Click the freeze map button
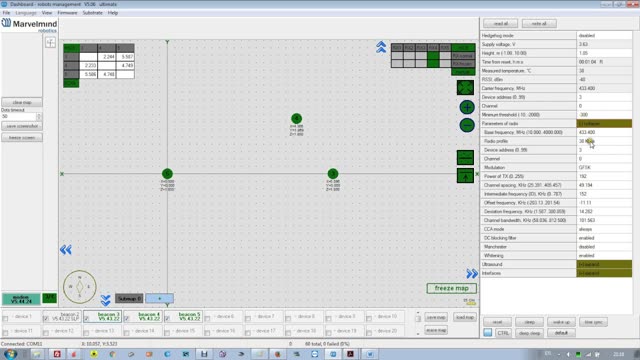 click(451, 288)
